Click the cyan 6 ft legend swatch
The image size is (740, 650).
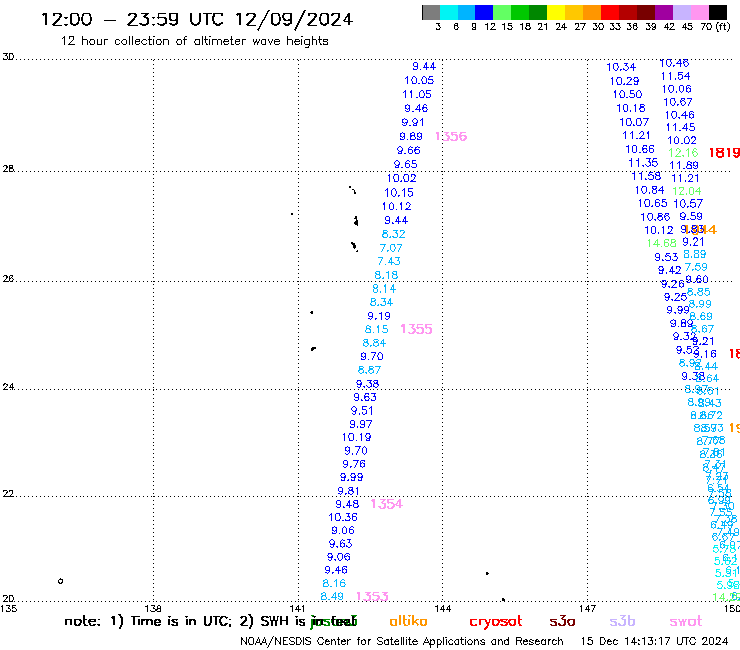tap(449, 12)
